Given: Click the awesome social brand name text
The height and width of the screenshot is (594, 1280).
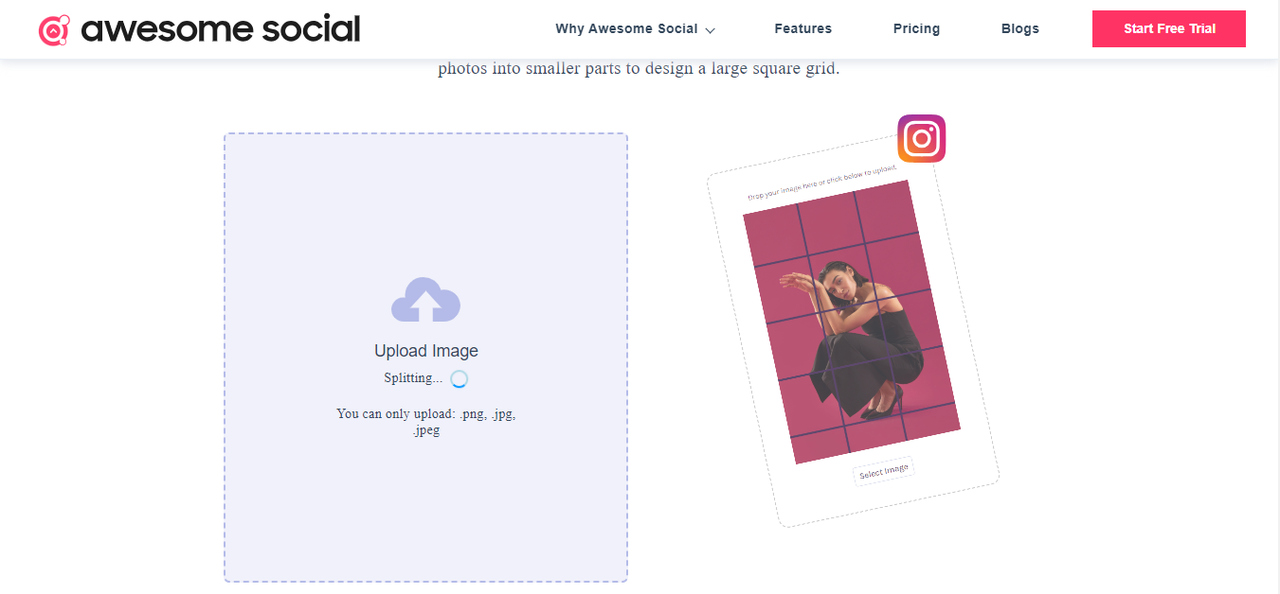Looking at the screenshot, I should 220,29.
